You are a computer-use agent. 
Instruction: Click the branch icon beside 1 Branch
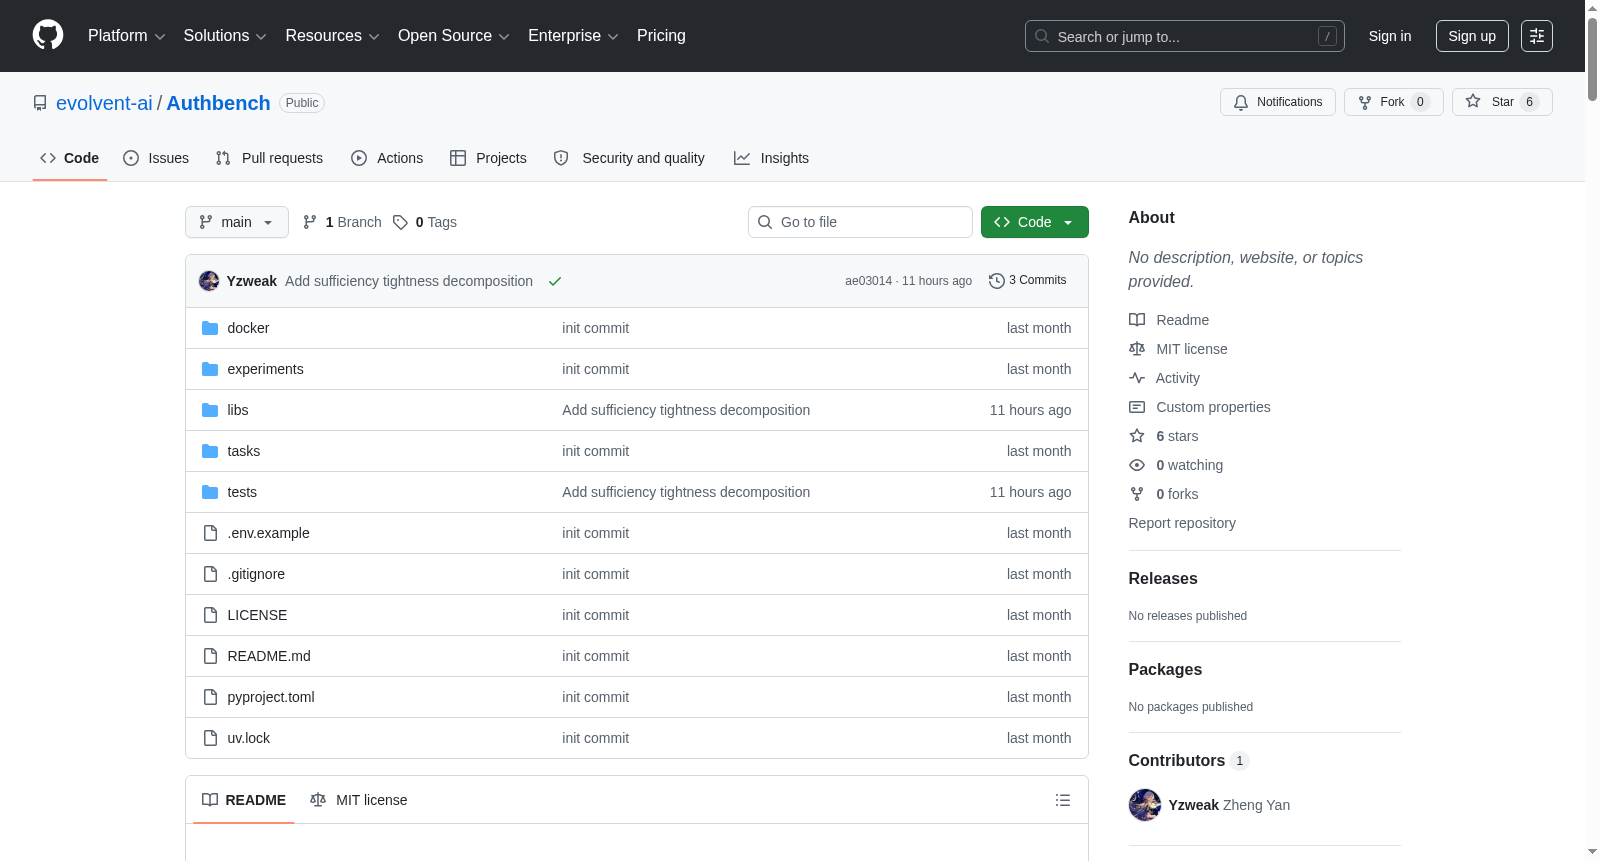pyautogui.click(x=310, y=222)
